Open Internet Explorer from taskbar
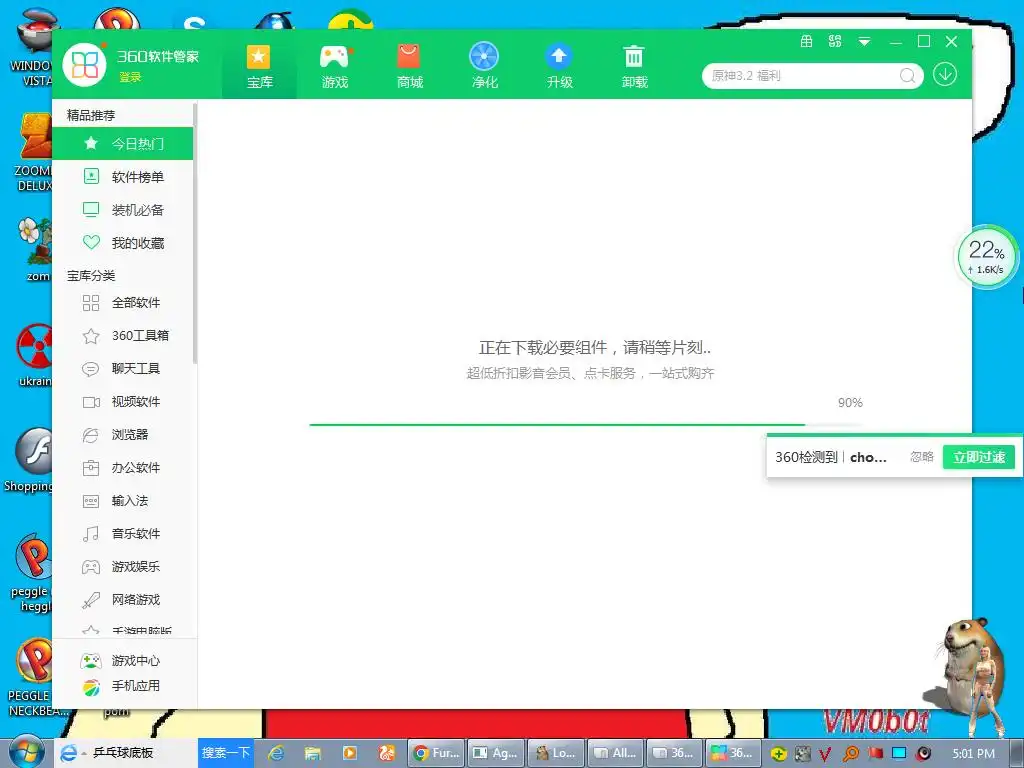Viewport: 1024px width, 768px height. pos(277,752)
